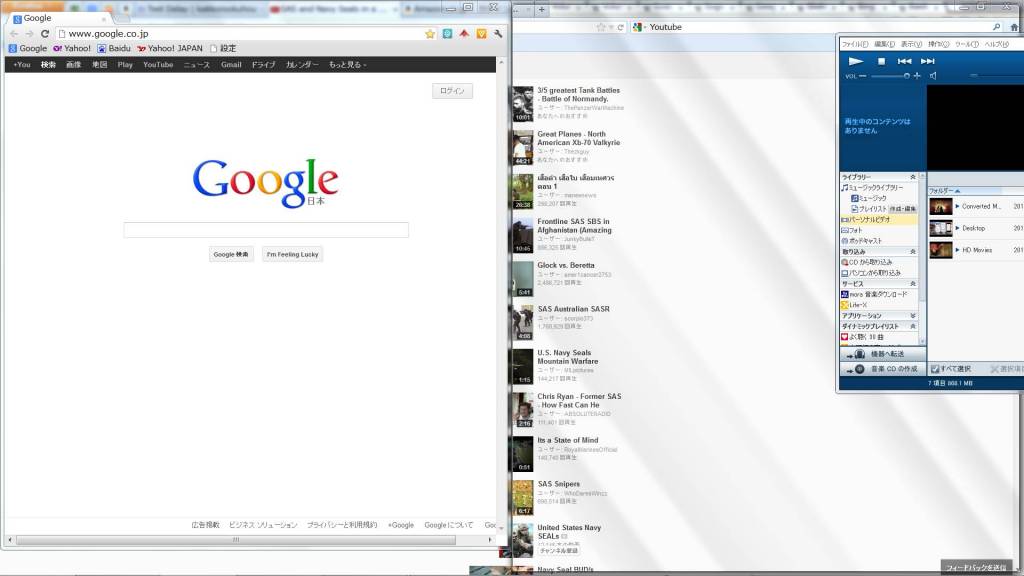The height and width of the screenshot is (576, 1024).
Task: Open the Chrome wrench settings menu
Action: click(498, 33)
